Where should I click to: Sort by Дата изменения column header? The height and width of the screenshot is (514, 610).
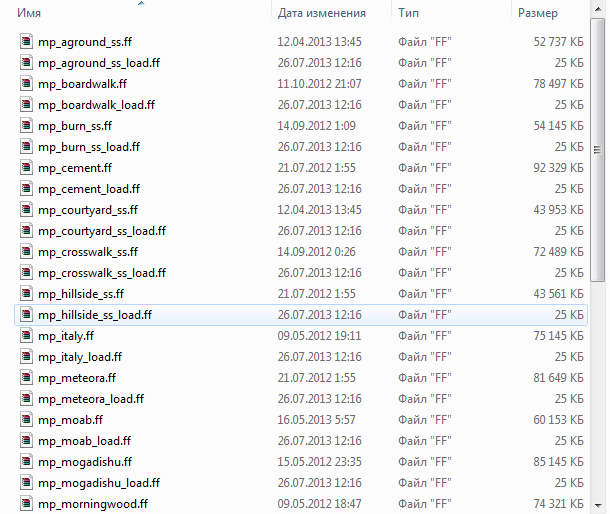[320, 13]
